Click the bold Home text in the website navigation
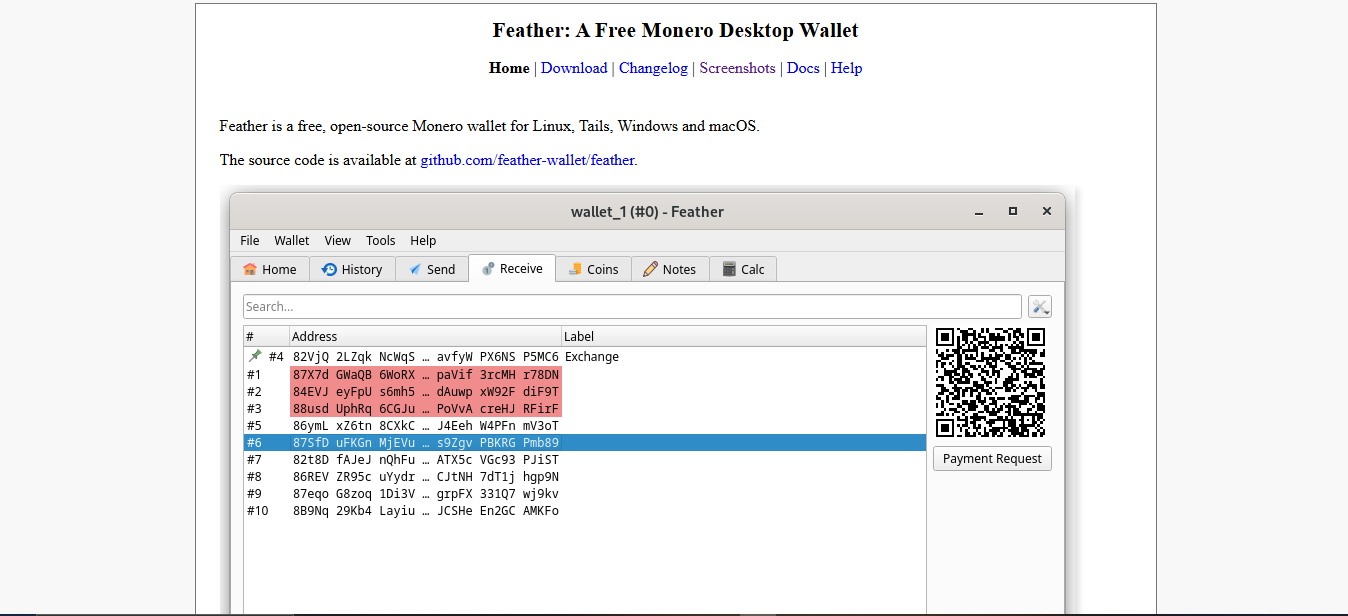This screenshot has width=1348, height=616. 509,68
